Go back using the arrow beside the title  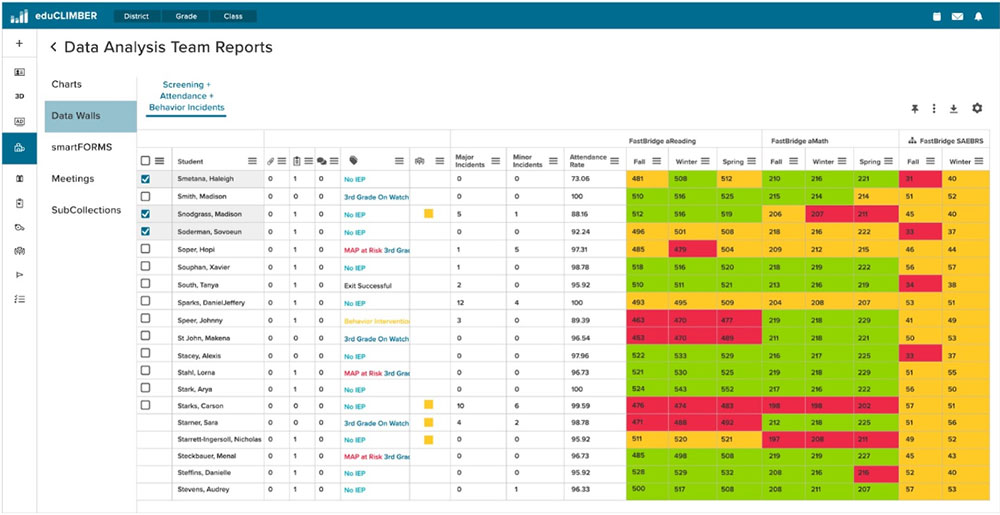click(x=53, y=47)
